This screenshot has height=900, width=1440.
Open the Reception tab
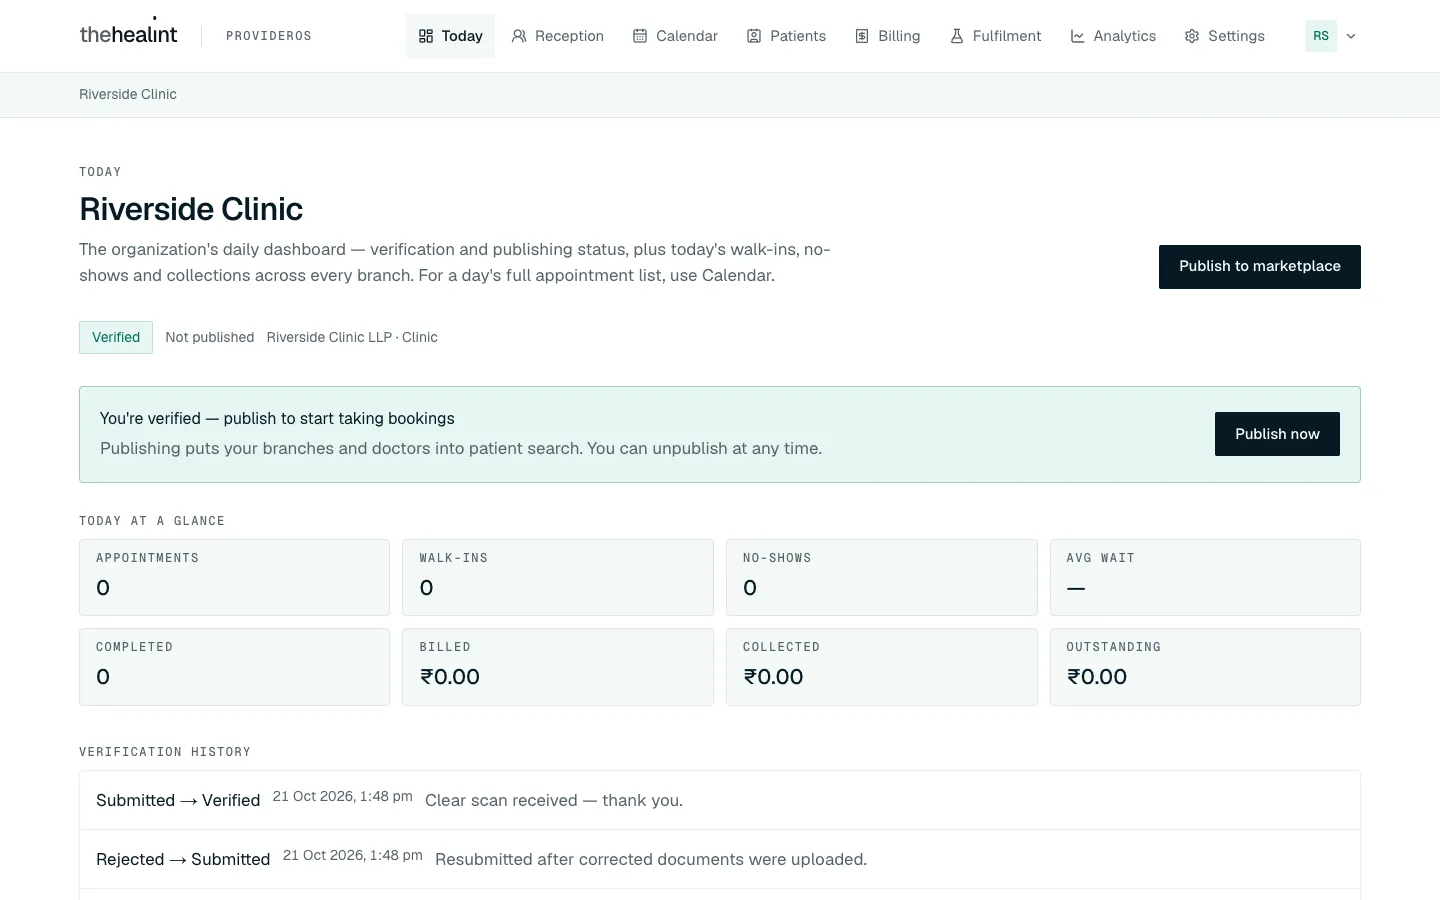click(558, 36)
